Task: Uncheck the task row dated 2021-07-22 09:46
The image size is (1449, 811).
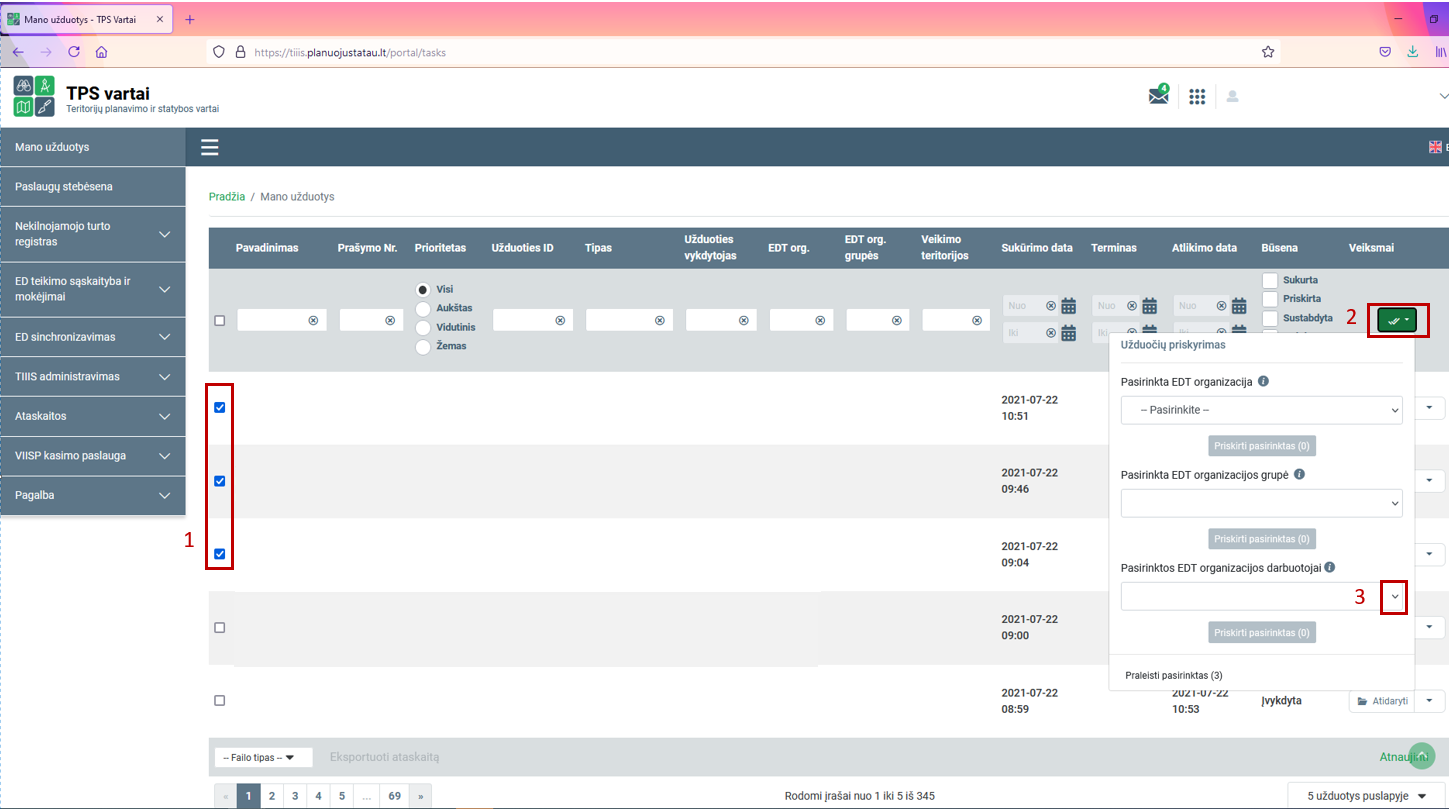Action: 220,481
